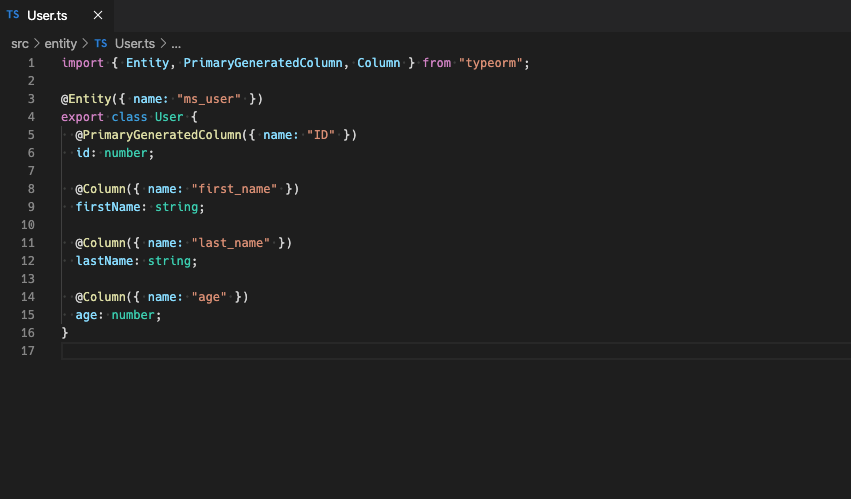Click the "age" string literal
This screenshot has height=499, width=851.
pos(209,297)
